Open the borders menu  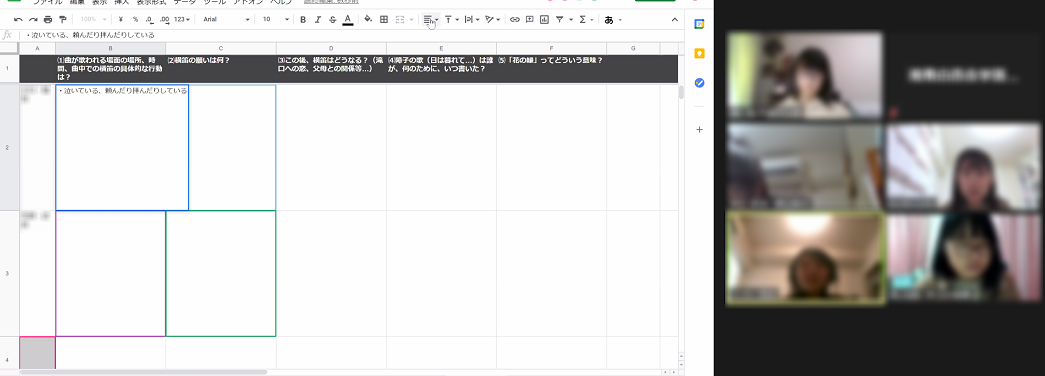coord(384,20)
